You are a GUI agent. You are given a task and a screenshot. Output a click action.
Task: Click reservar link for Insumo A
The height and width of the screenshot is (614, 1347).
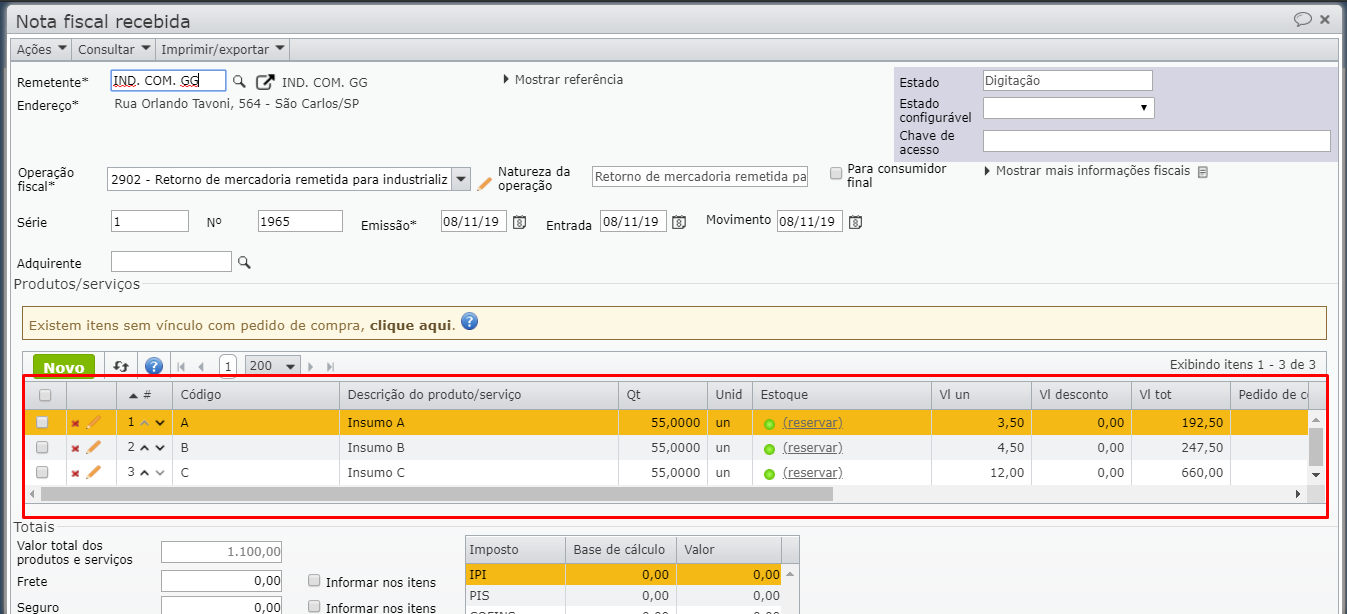click(x=812, y=423)
